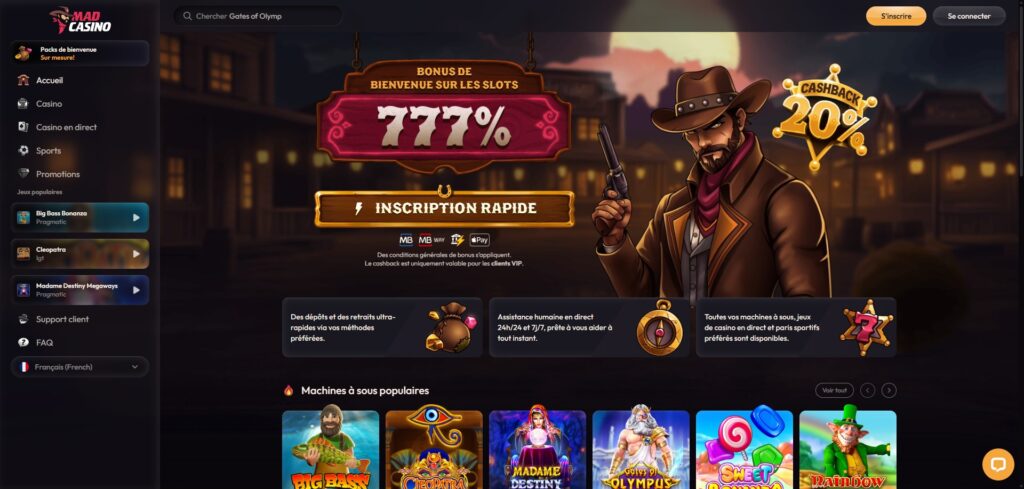Launch Madame Destiny Megaways sidebar game
Viewport: 1024px width, 489px height.
80,290
